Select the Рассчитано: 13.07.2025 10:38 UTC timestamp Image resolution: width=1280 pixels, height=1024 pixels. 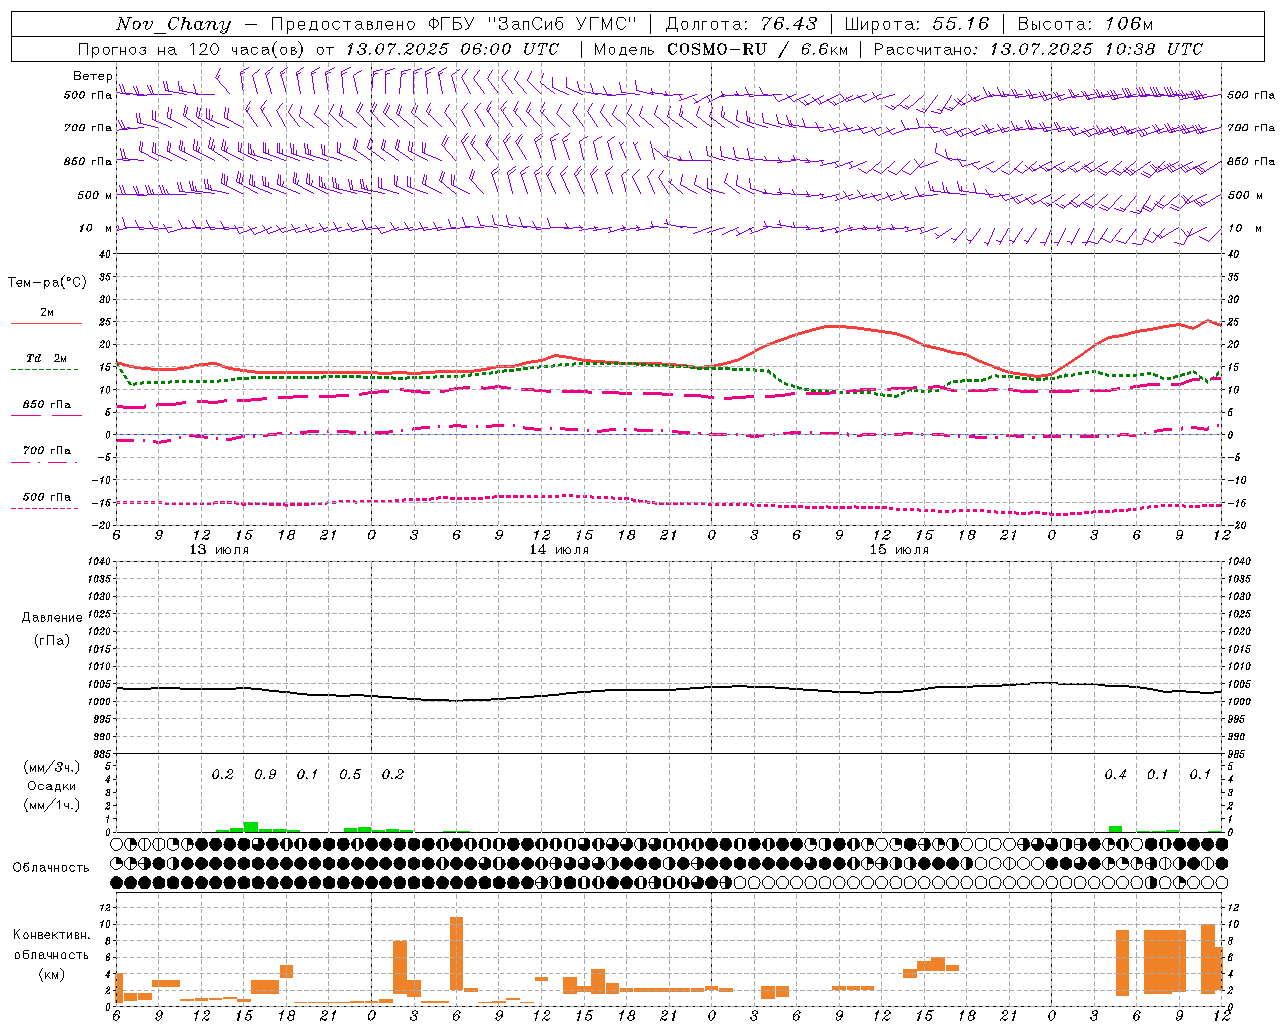(1038, 49)
